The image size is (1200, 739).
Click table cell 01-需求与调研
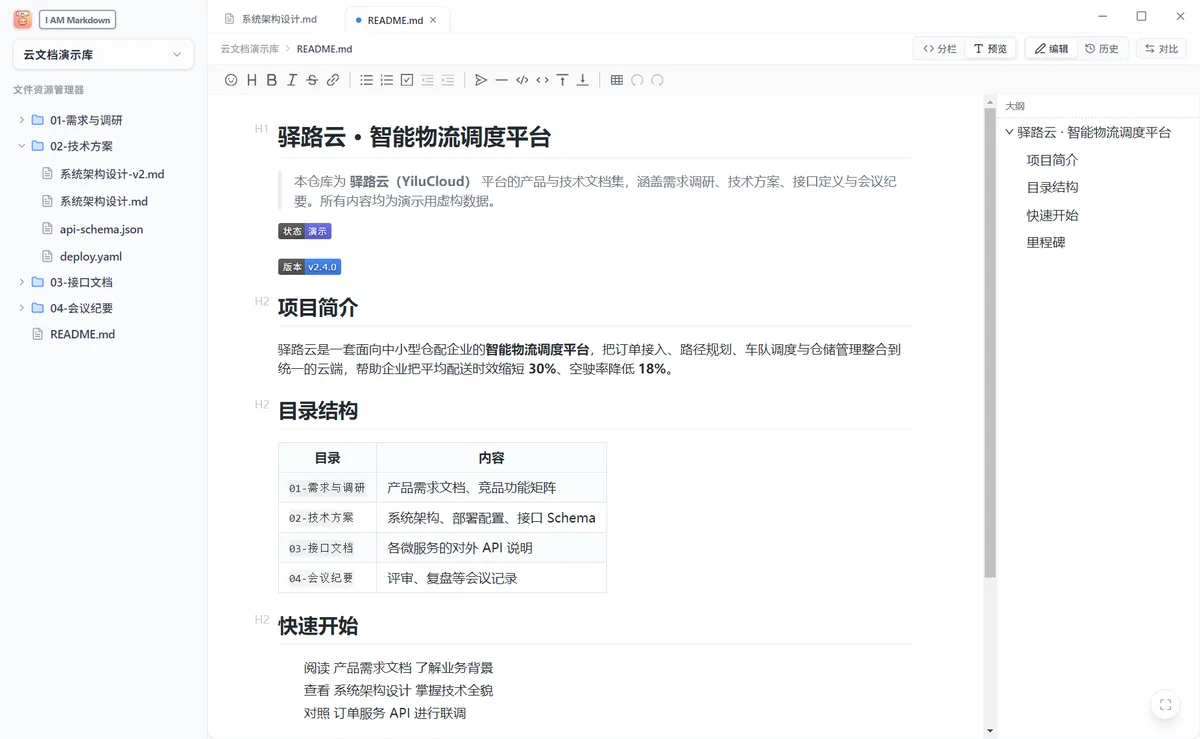pos(327,488)
